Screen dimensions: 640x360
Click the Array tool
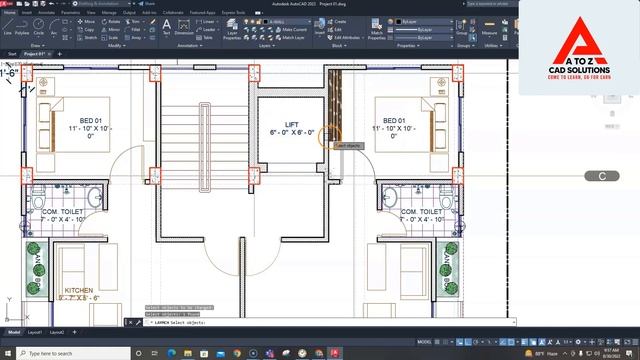[133, 38]
